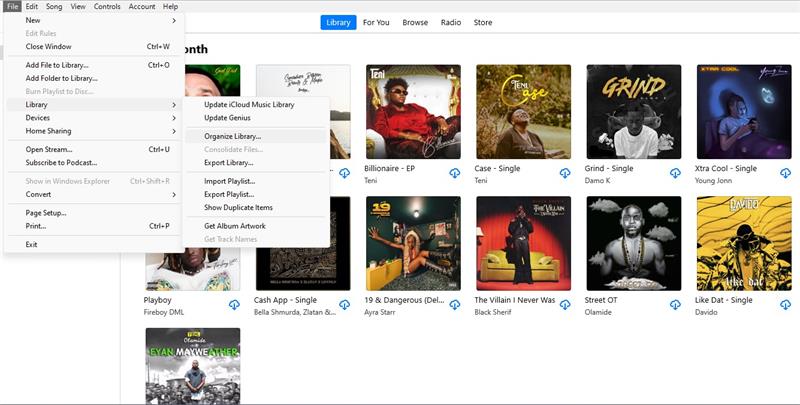
Task: Open the Help menu
Action: (x=170, y=7)
